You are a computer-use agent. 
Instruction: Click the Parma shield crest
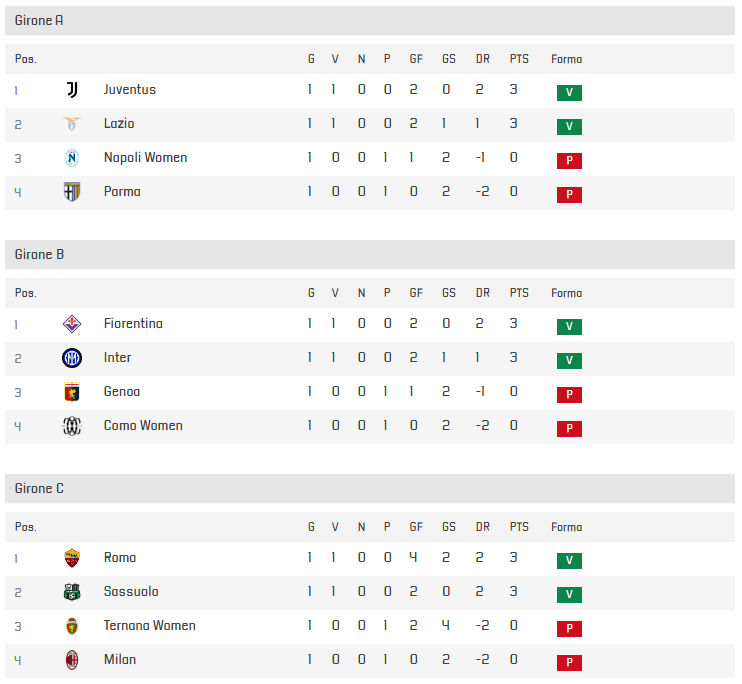pos(72,192)
